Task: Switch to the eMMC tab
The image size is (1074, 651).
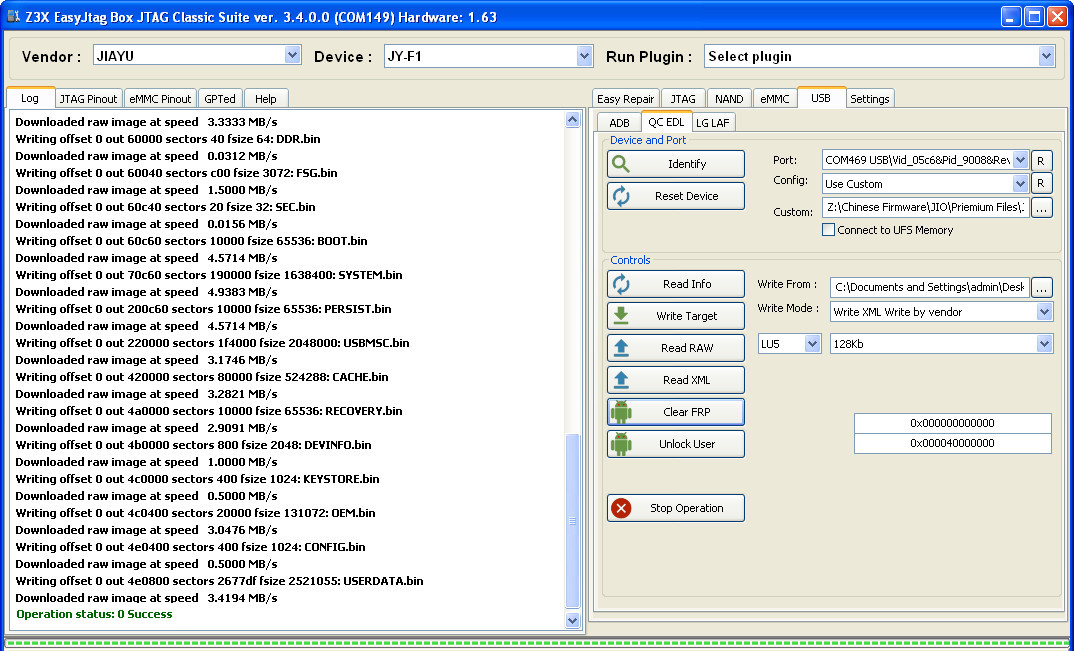Action: point(775,99)
